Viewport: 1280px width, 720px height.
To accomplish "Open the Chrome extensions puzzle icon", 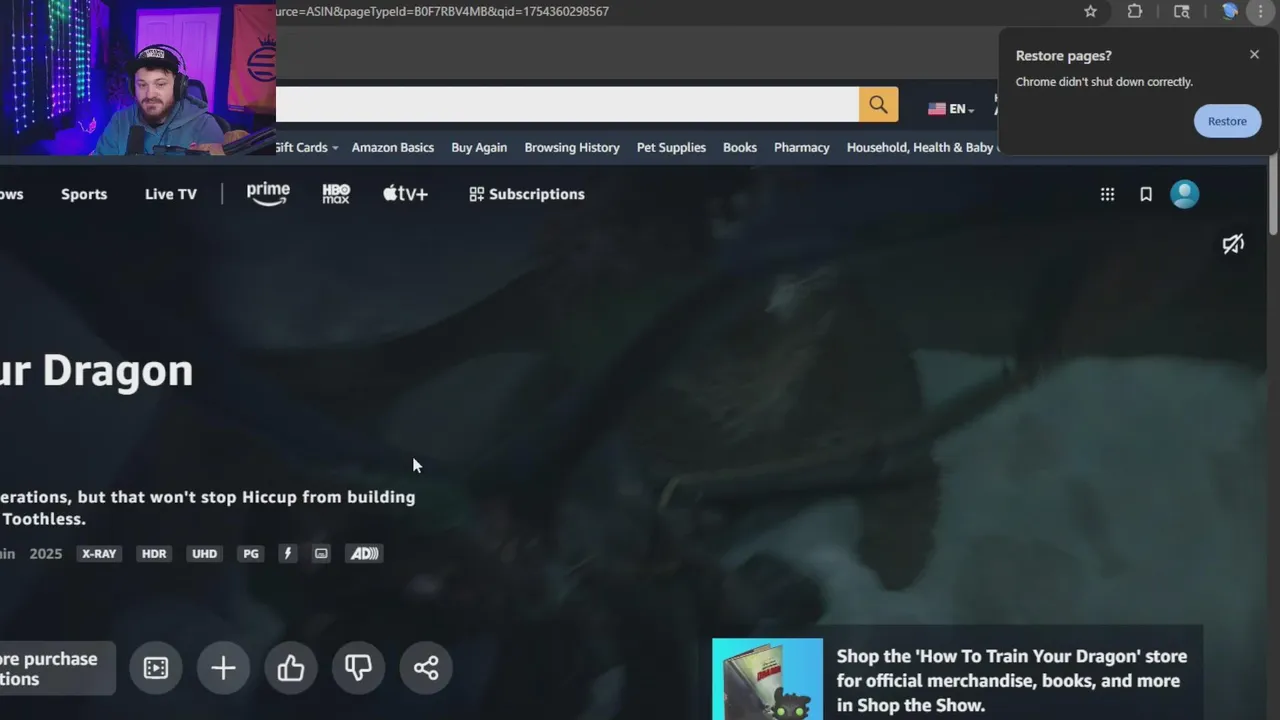I will pos(1135,12).
